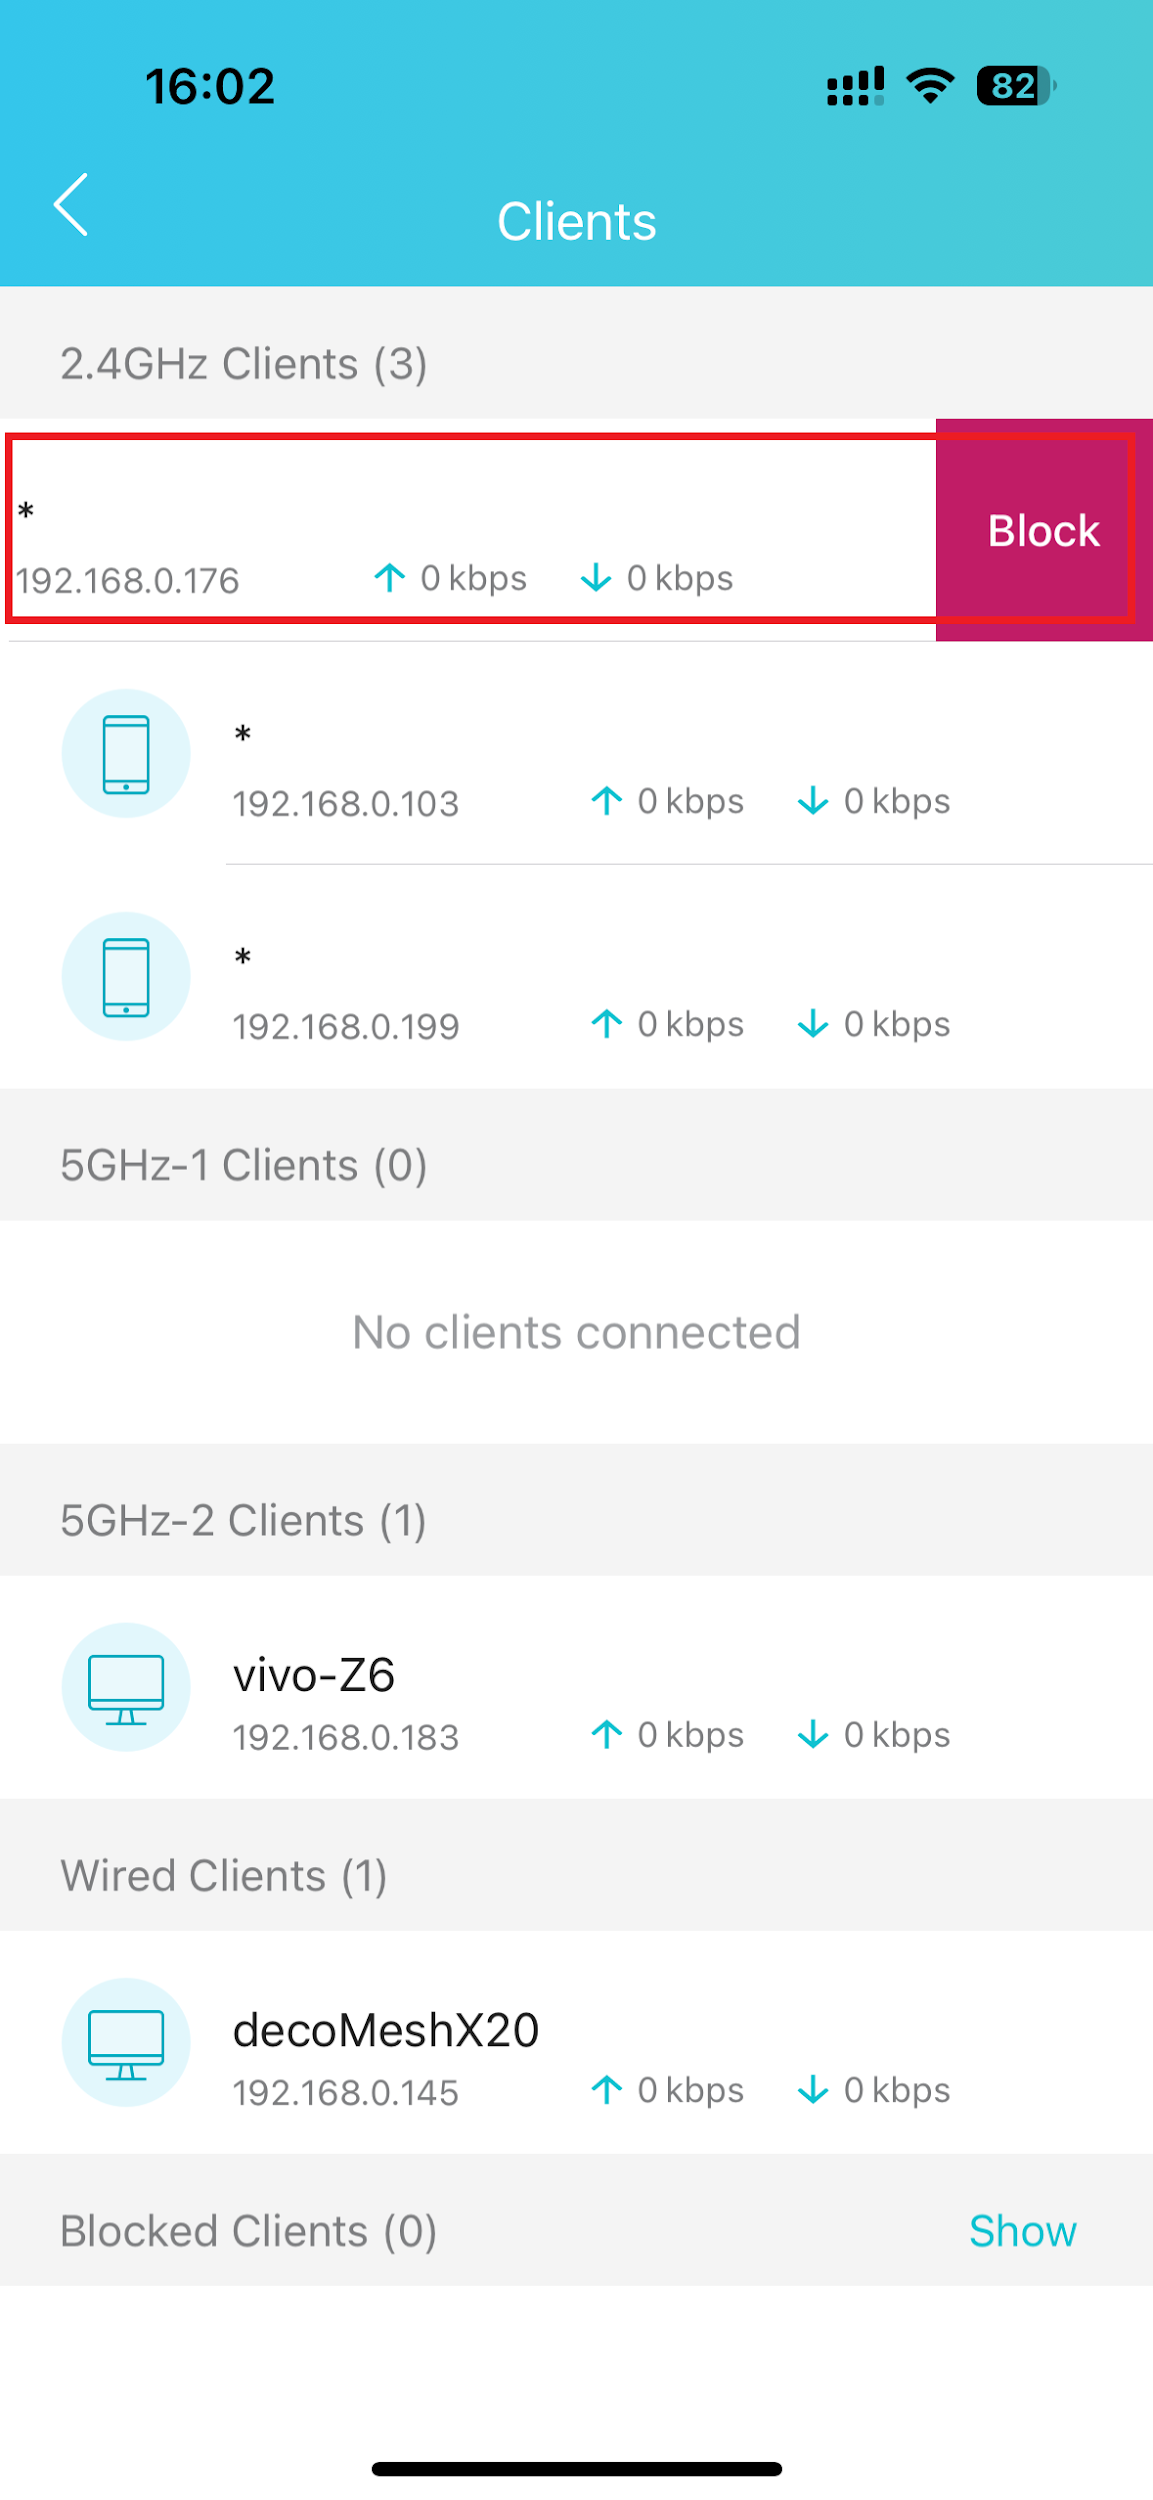Go back using the back chevron

(x=70, y=205)
